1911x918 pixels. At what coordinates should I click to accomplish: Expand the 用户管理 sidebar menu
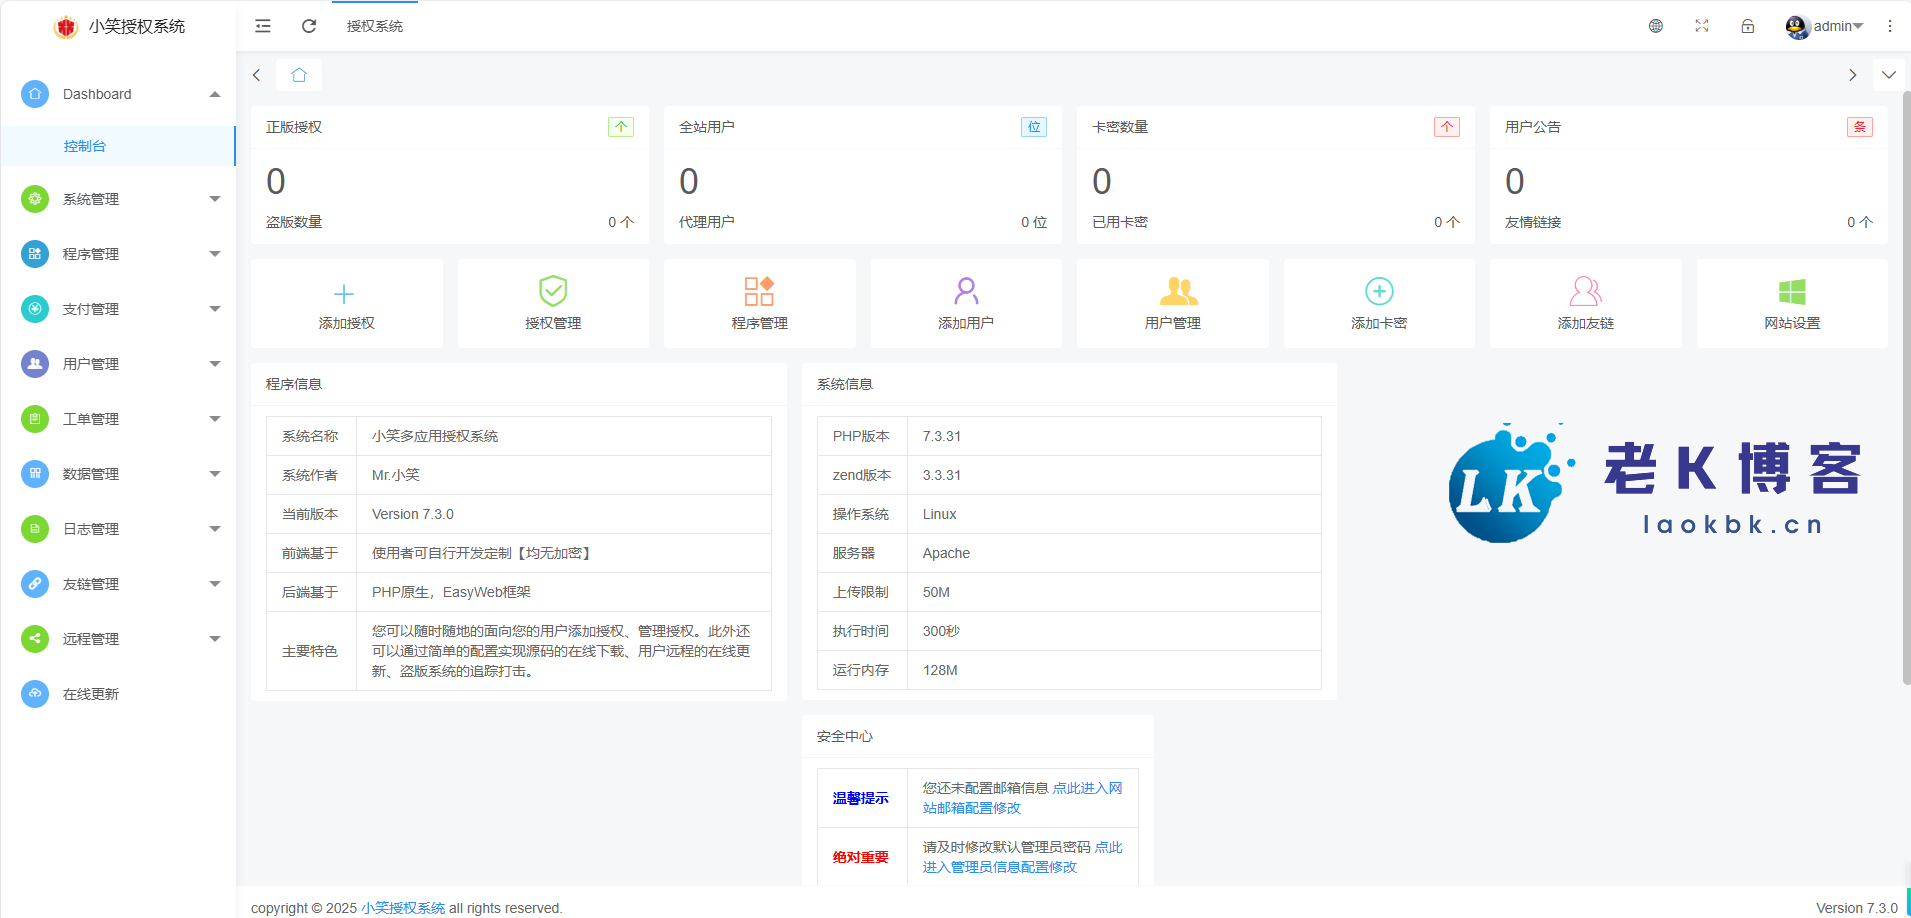118,364
